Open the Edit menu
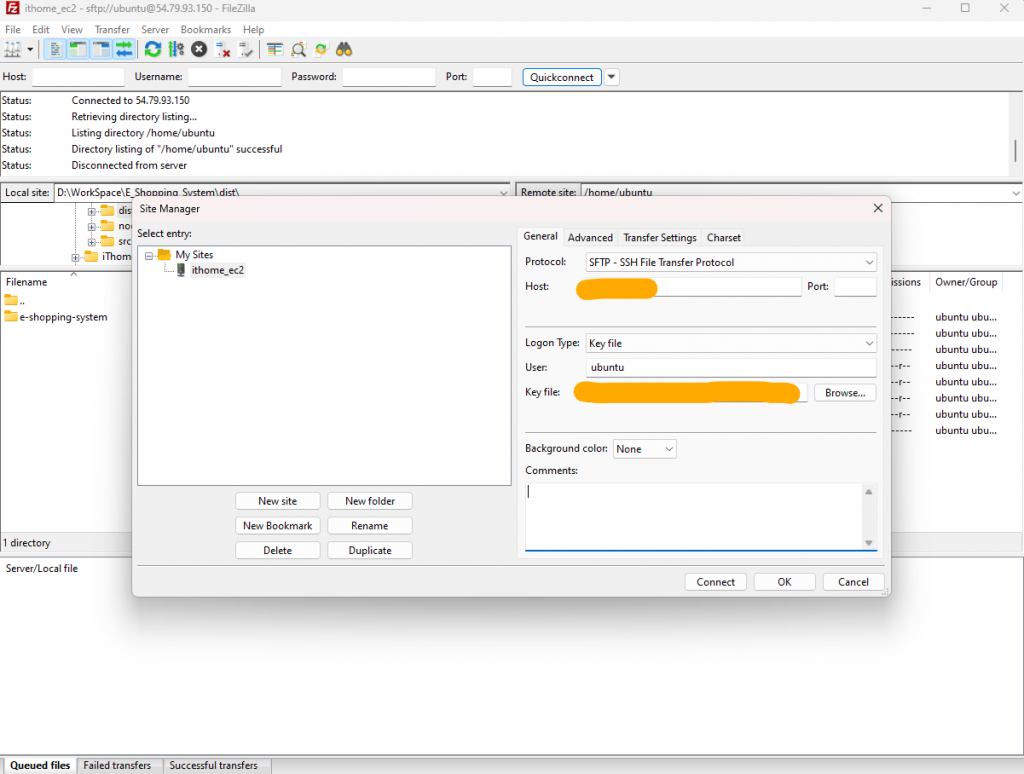Viewport: 1024px width, 774px height. coord(40,29)
